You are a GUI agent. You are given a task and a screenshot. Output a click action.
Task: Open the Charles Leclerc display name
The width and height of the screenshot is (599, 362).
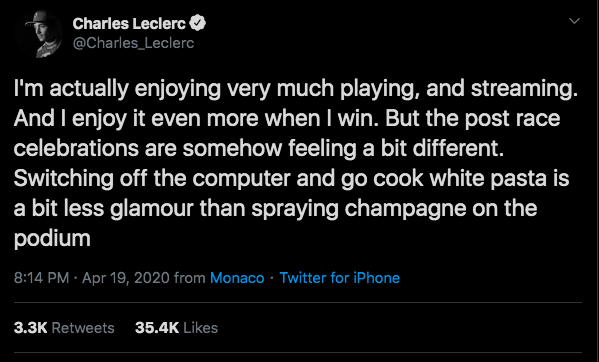(129, 24)
